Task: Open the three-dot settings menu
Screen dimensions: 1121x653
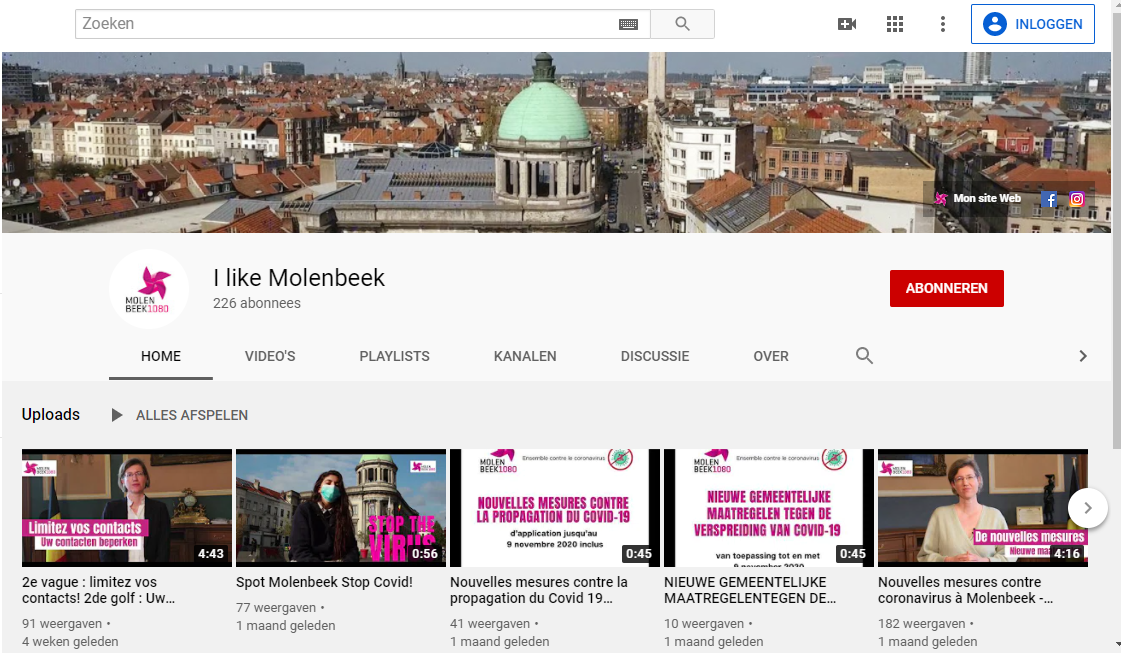Action: [x=942, y=24]
